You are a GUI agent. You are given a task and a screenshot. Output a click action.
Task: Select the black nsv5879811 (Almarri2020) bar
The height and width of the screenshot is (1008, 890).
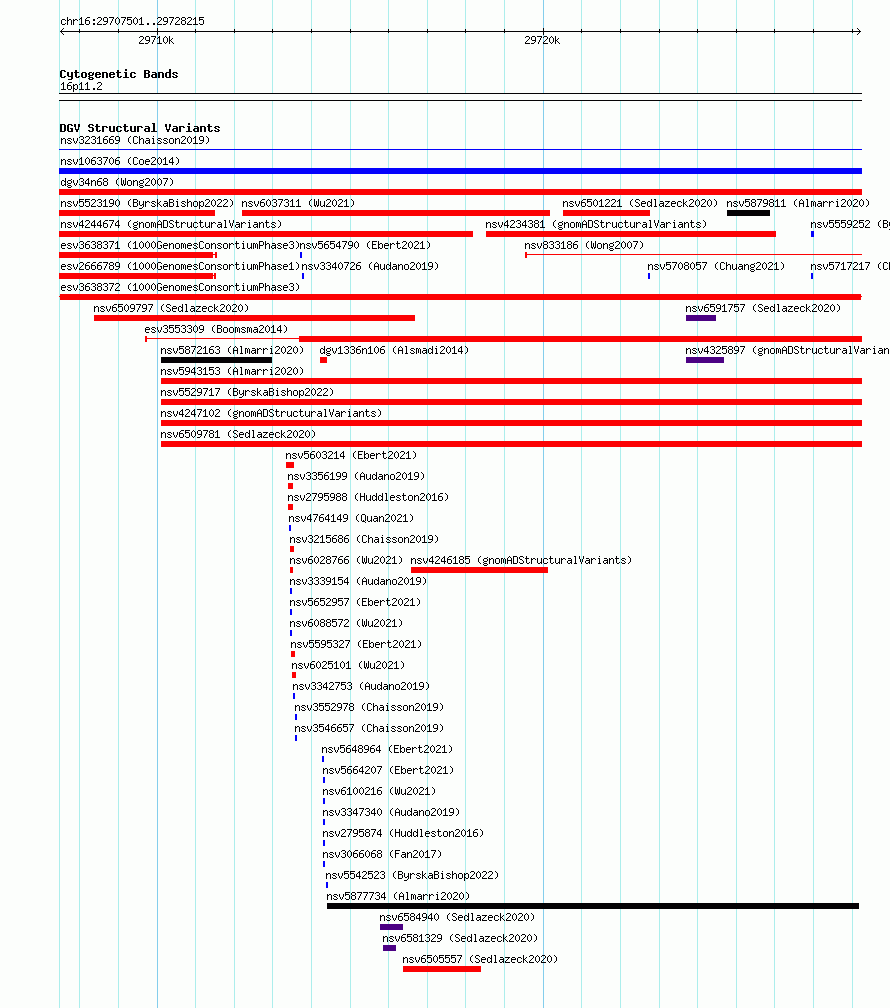click(748, 213)
